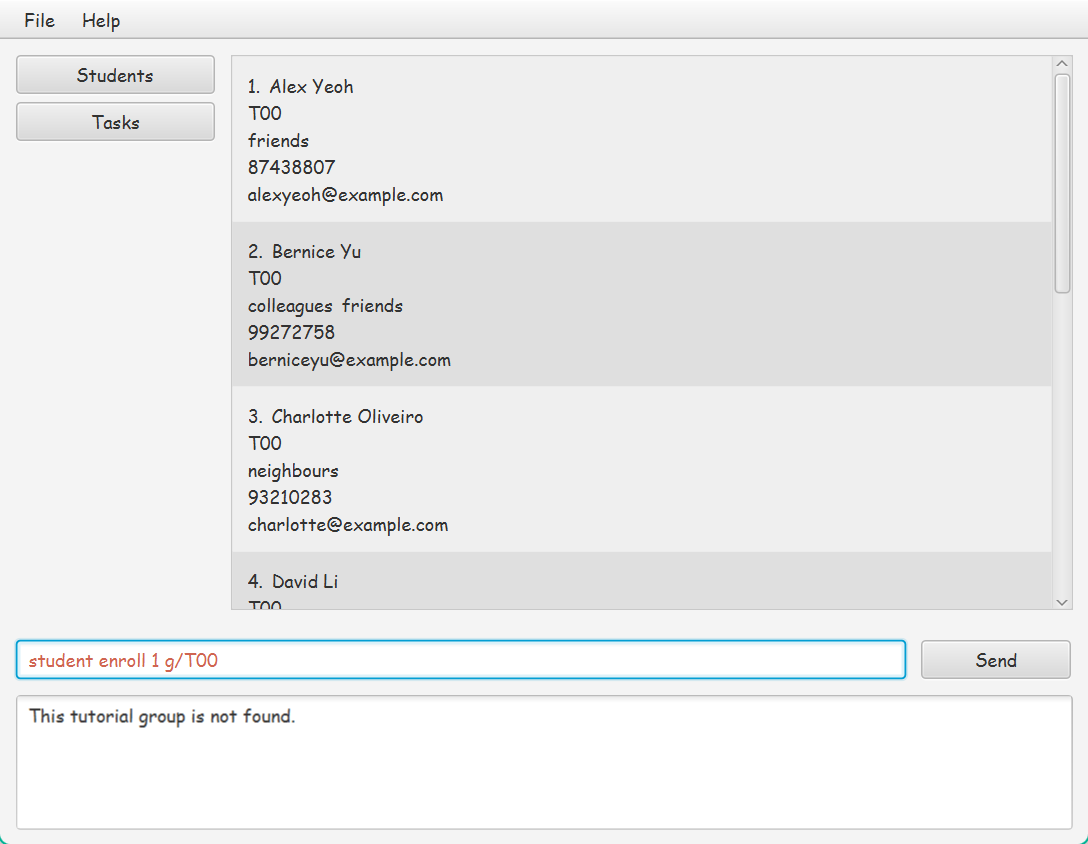The image size is (1088, 844).
Task: Click the email charlotte@example.com
Action: (x=348, y=525)
